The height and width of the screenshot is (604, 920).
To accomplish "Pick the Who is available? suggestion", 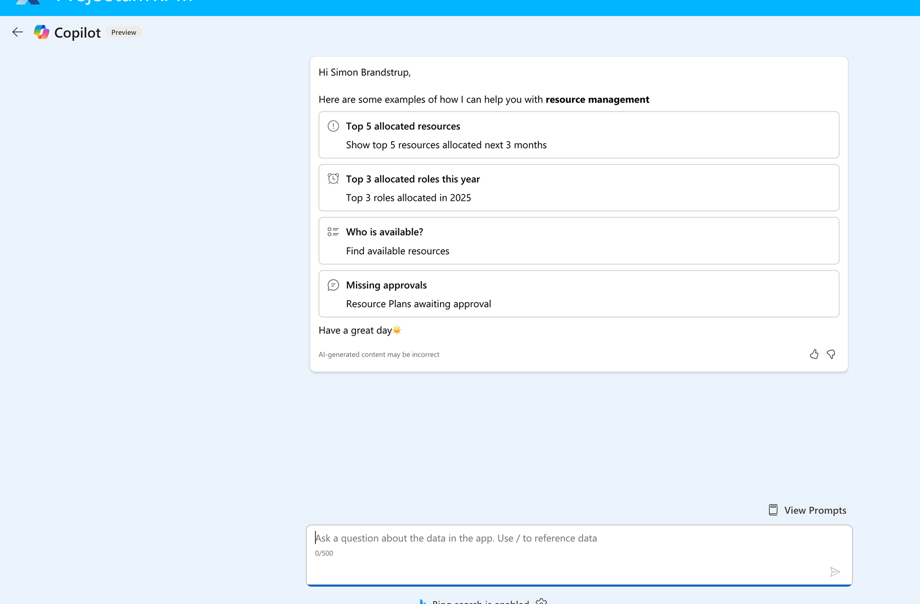I will tap(578, 241).
